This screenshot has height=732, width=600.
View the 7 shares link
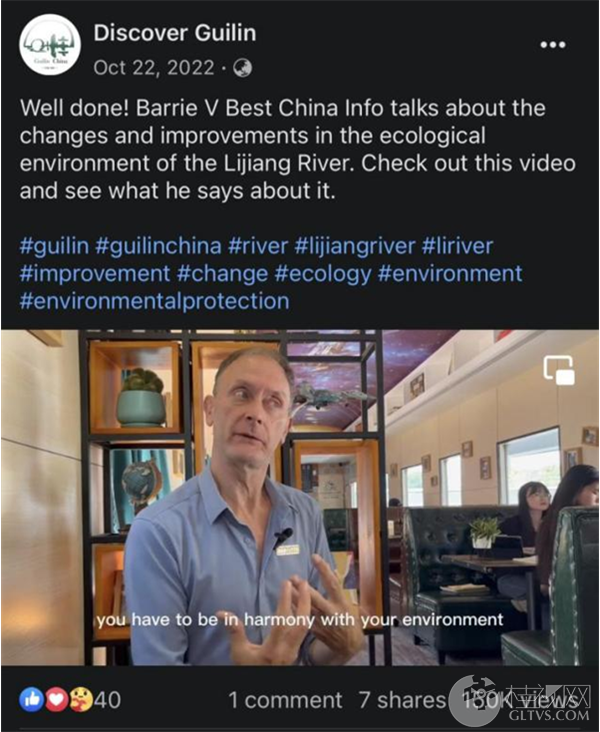tap(402, 700)
